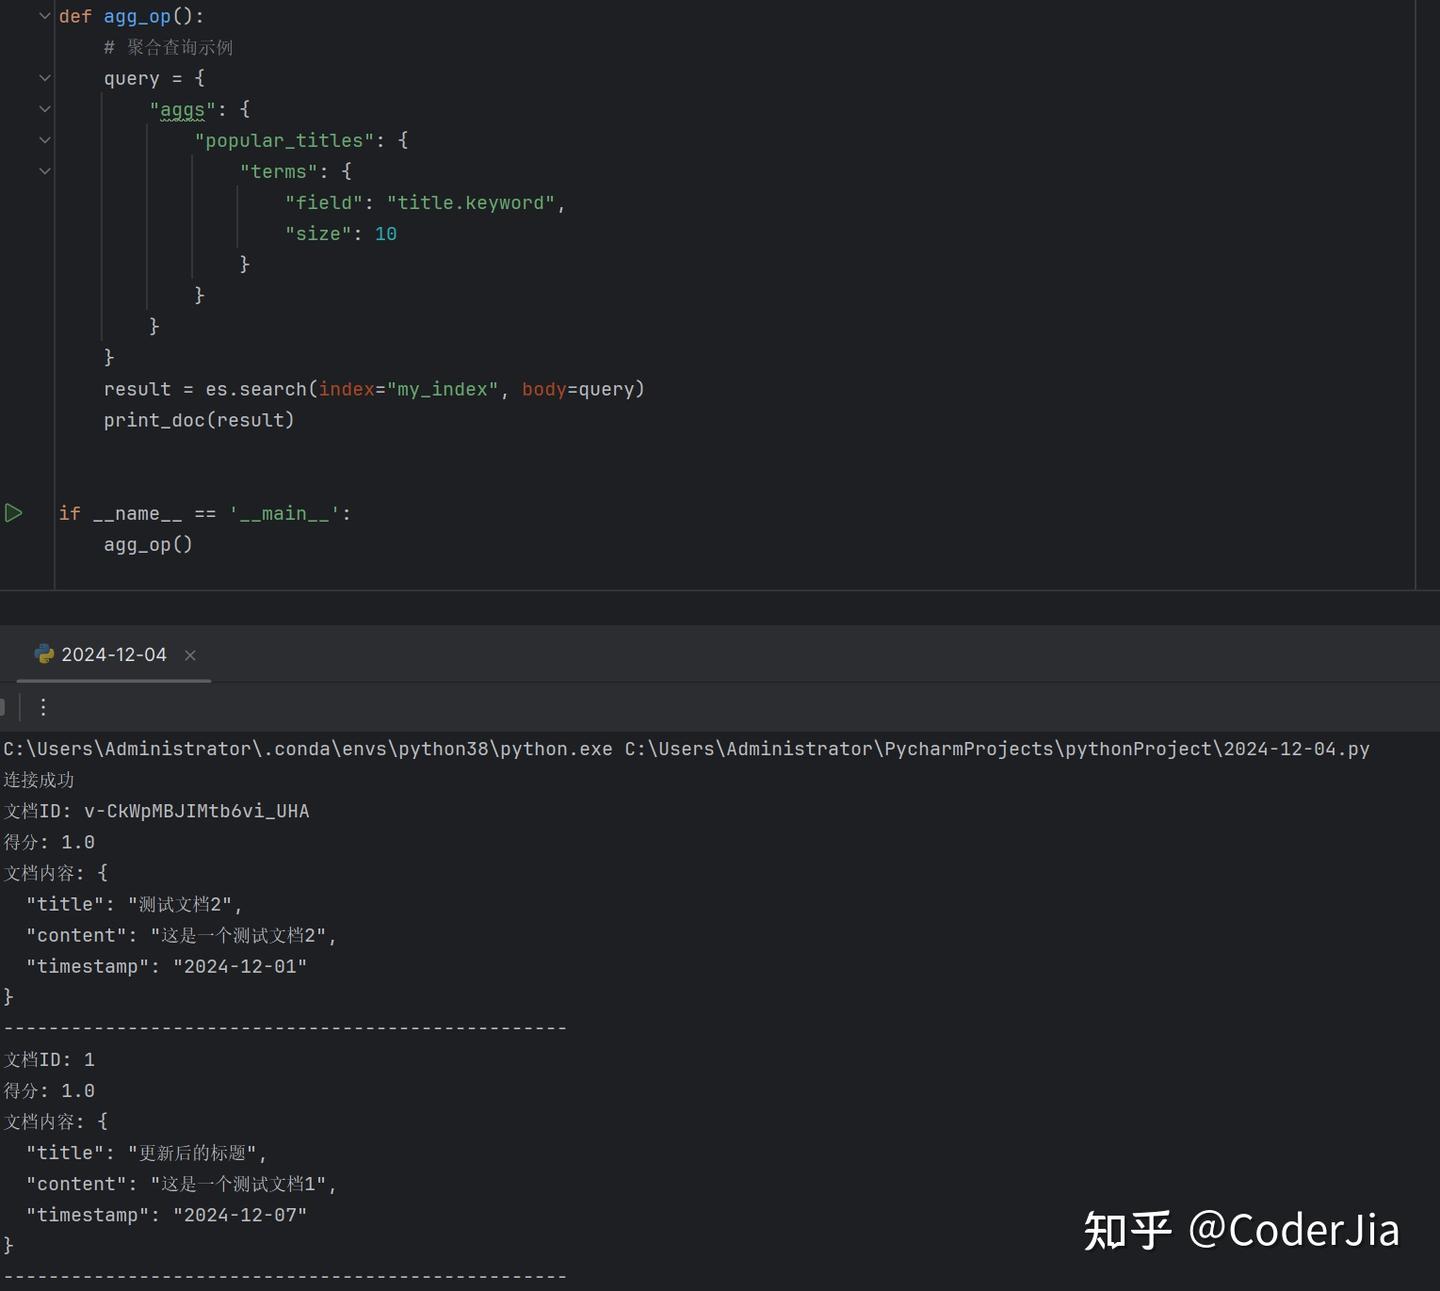Click the "连接成功" console message
Screen dimensions: 1440x1291
tap(38, 780)
